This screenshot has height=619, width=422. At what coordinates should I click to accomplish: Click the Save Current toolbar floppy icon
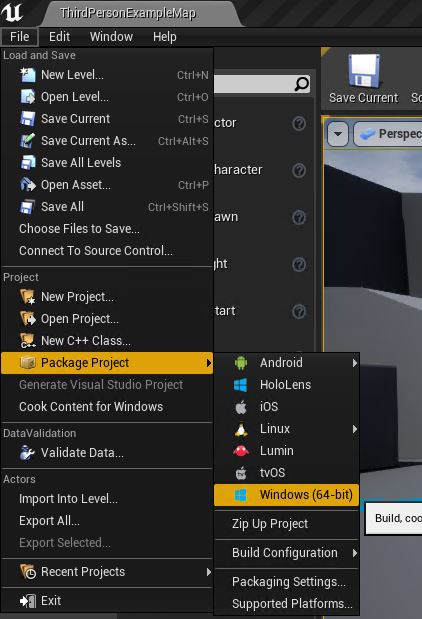[364, 71]
